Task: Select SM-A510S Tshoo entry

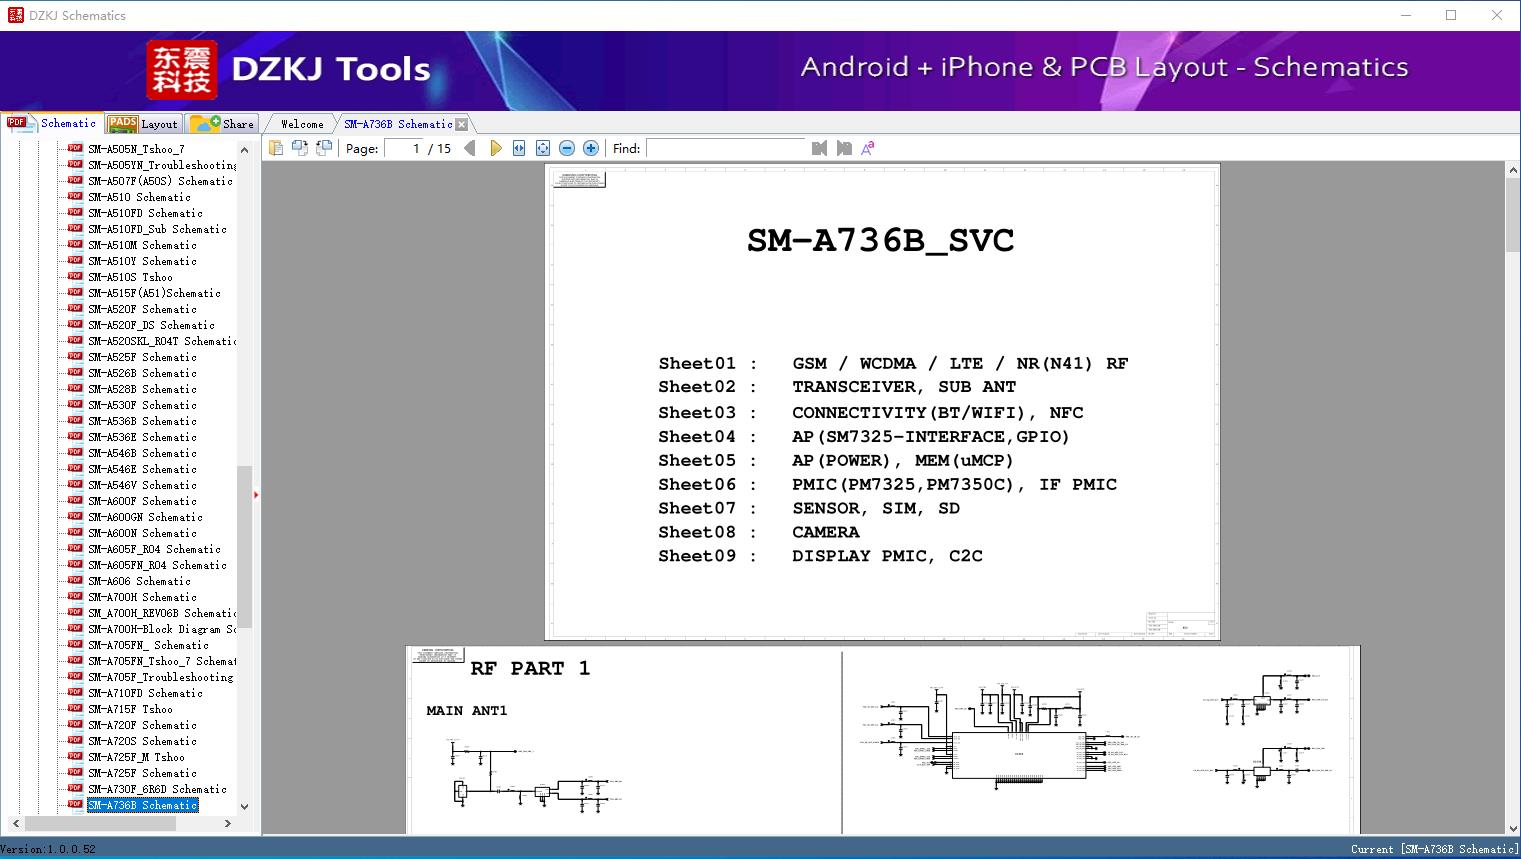Action: point(130,277)
